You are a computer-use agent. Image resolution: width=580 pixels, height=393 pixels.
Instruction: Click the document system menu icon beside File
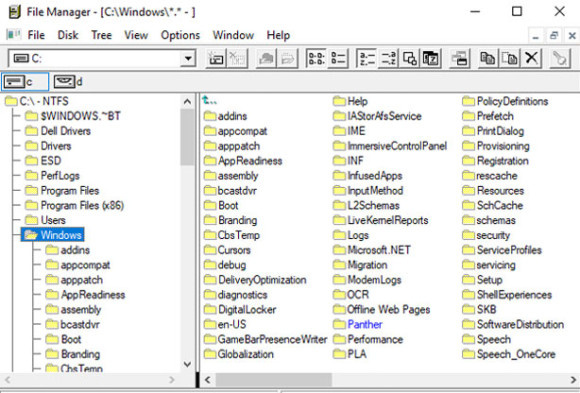click(x=14, y=35)
